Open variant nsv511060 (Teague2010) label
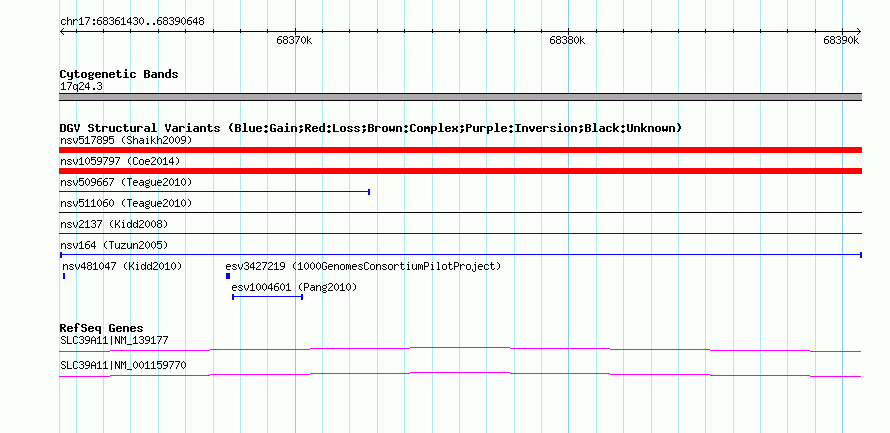The image size is (890, 433). (126, 203)
